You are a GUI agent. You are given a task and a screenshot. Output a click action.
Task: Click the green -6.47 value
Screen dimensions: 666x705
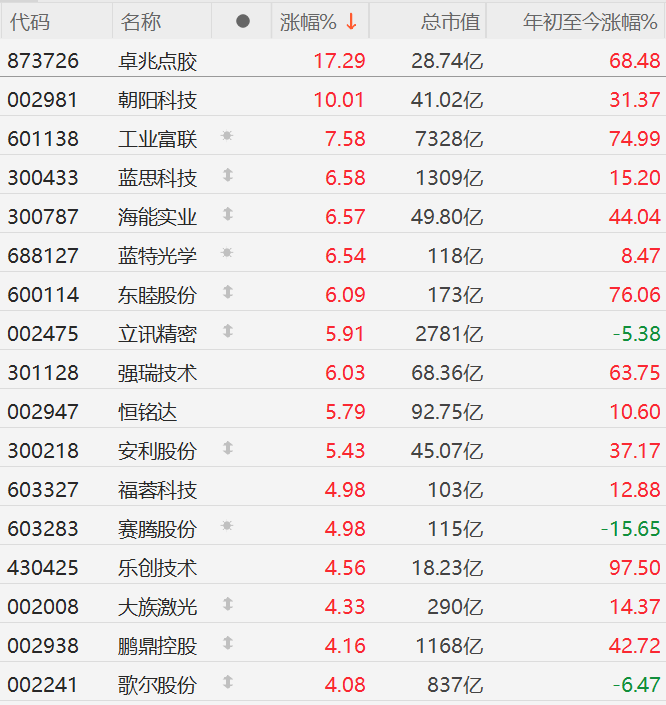pos(636,685)
